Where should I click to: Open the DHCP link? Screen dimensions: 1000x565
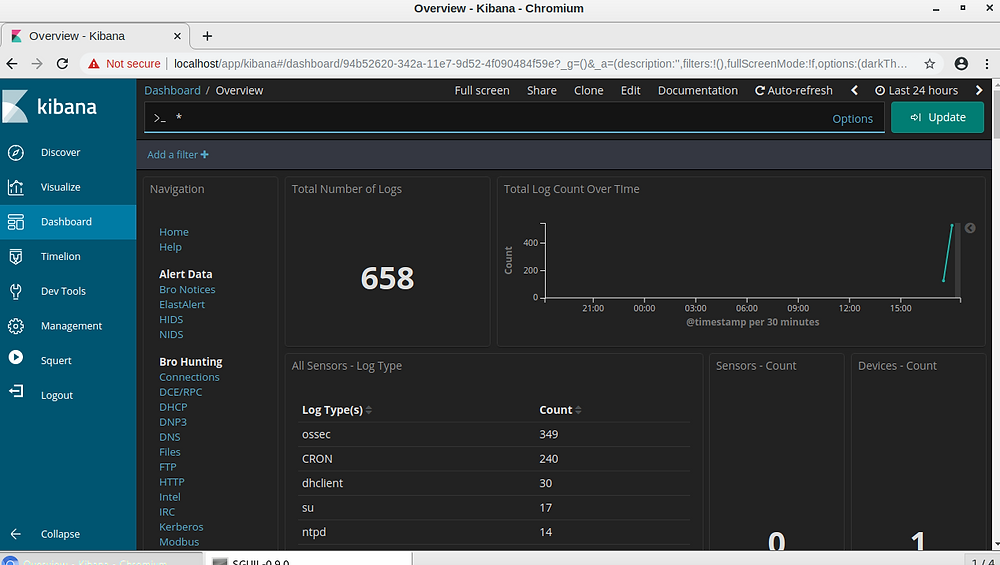(x=173, y=407)
